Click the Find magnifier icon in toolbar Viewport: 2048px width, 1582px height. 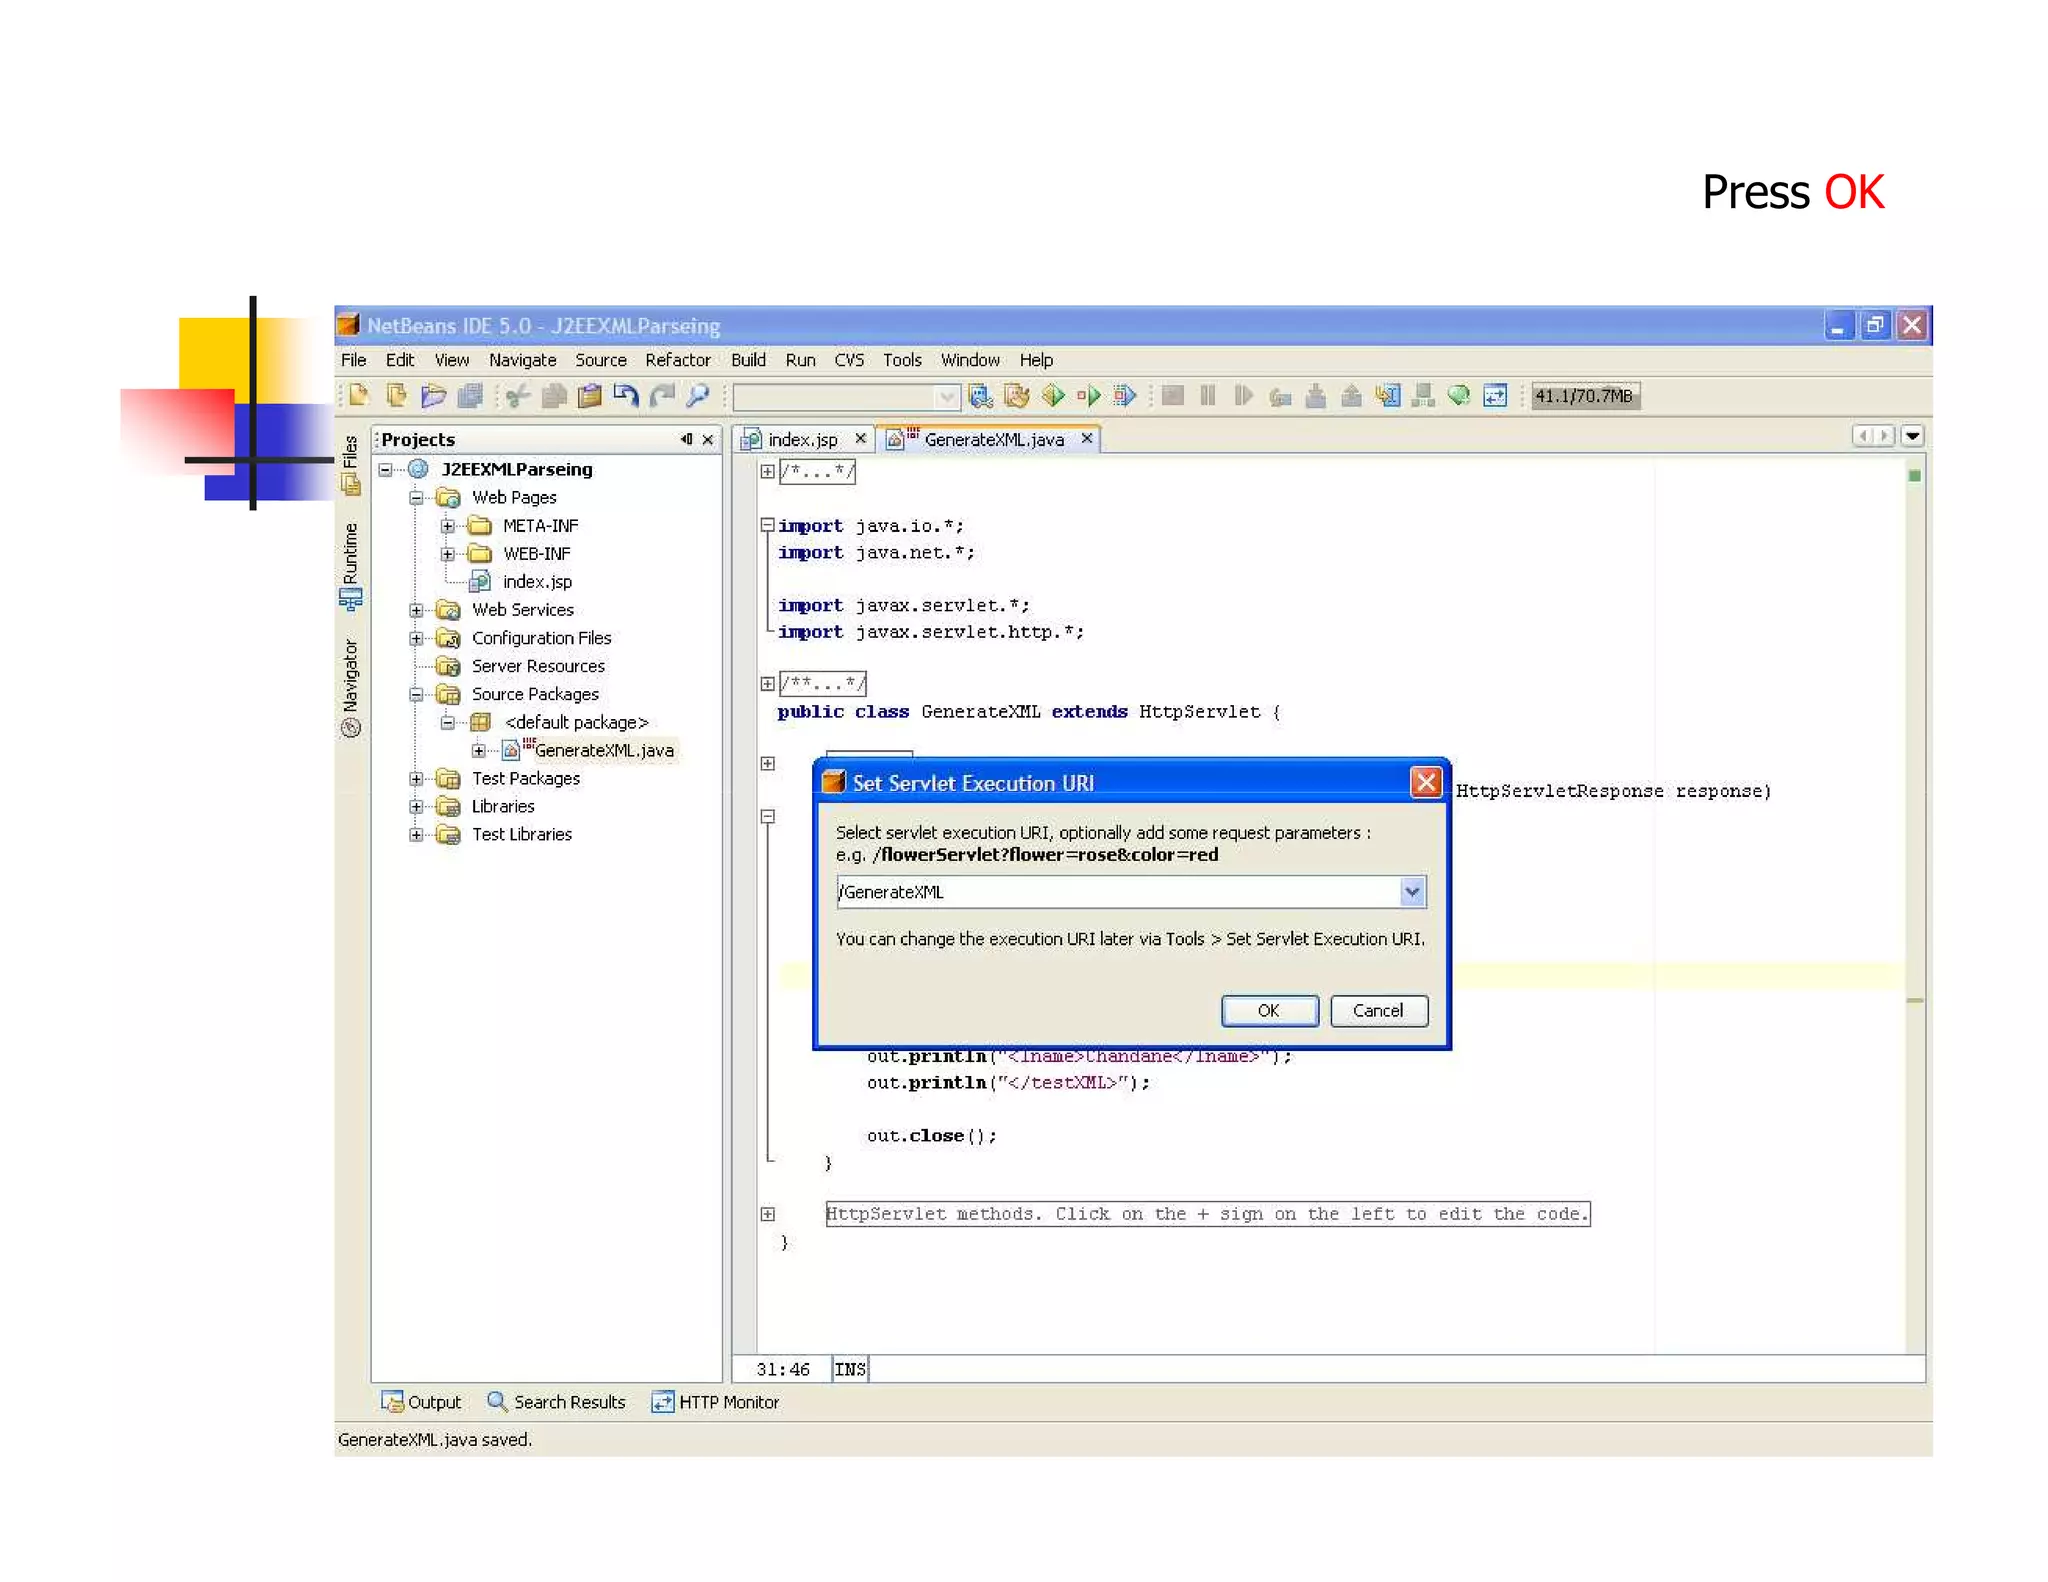pos(698,396)
